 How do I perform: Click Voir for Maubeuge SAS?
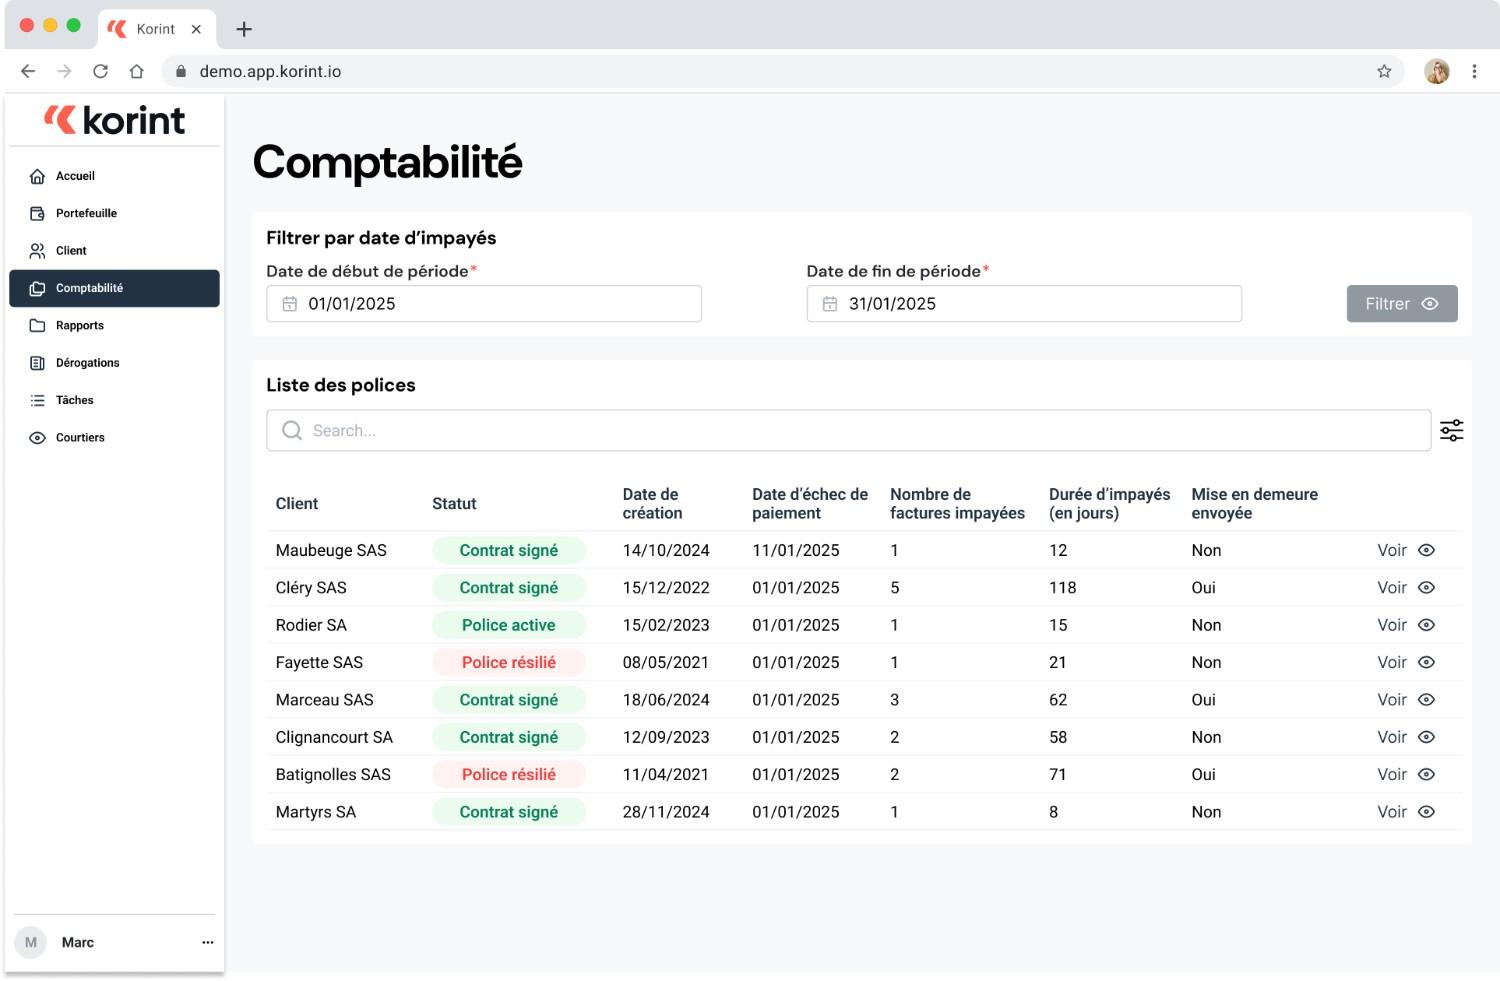tap(1406, 550)
